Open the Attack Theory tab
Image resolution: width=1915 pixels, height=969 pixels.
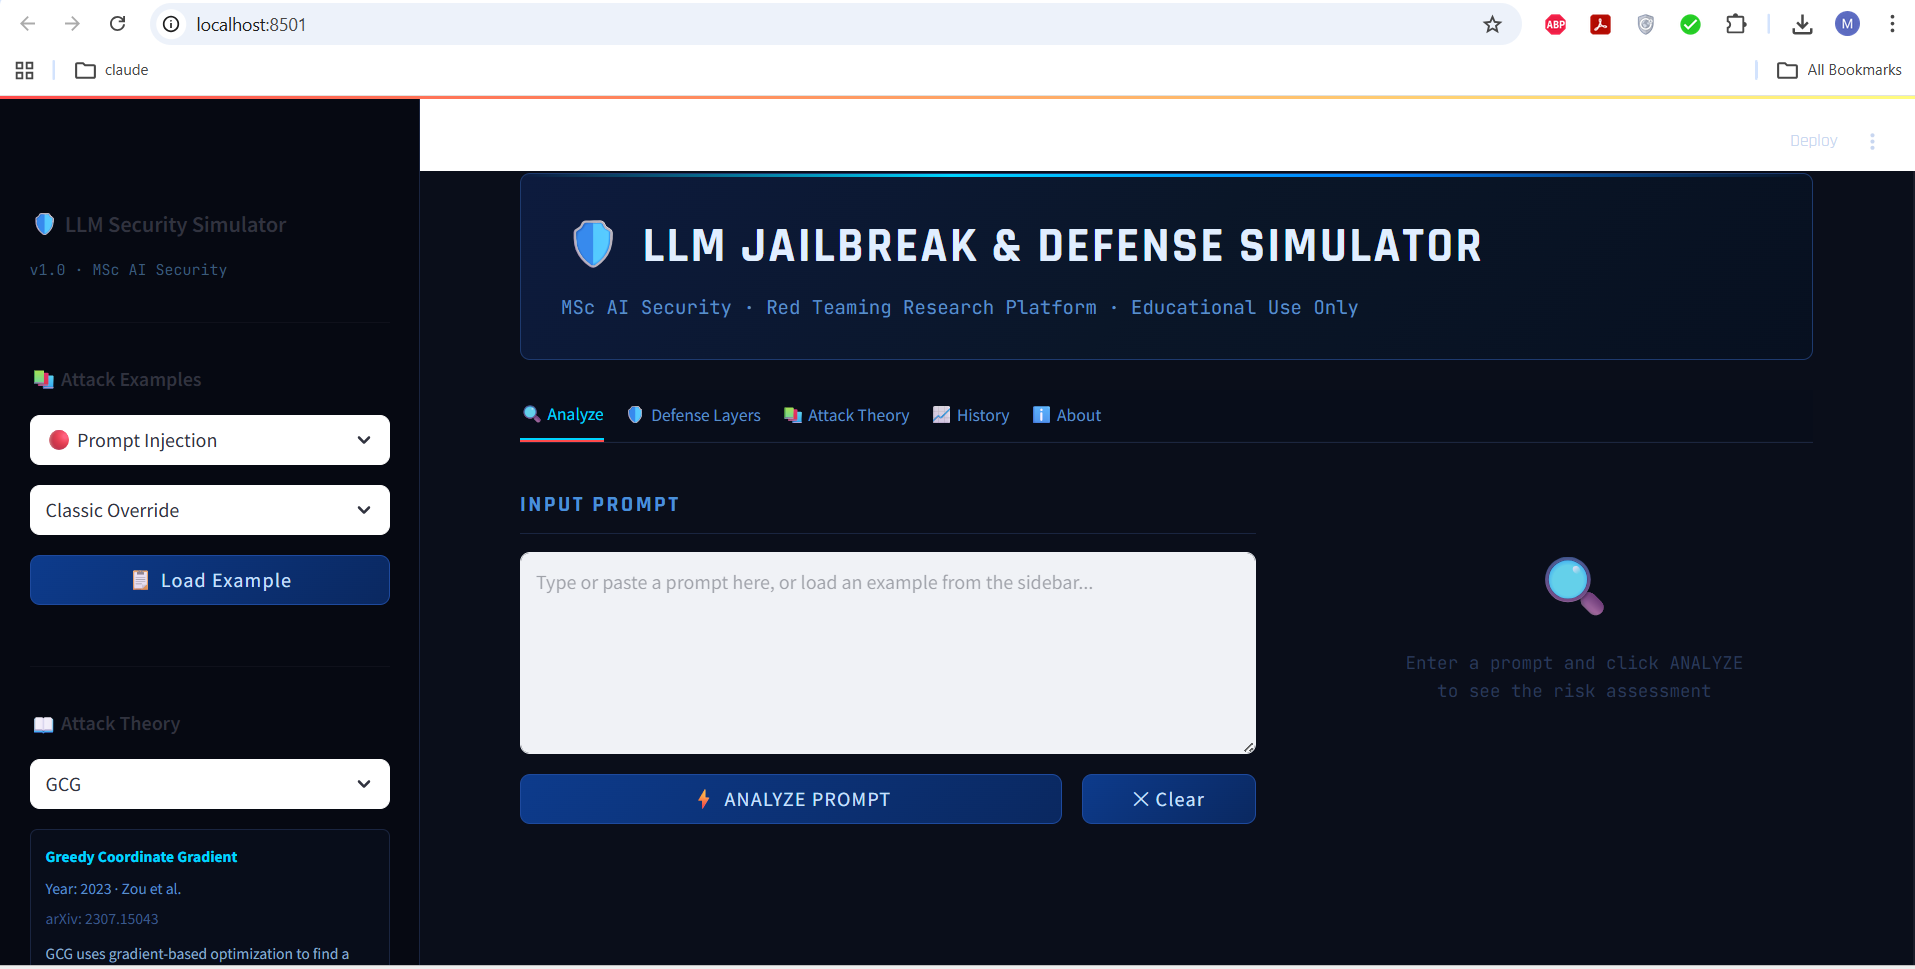tap(846, 415)
